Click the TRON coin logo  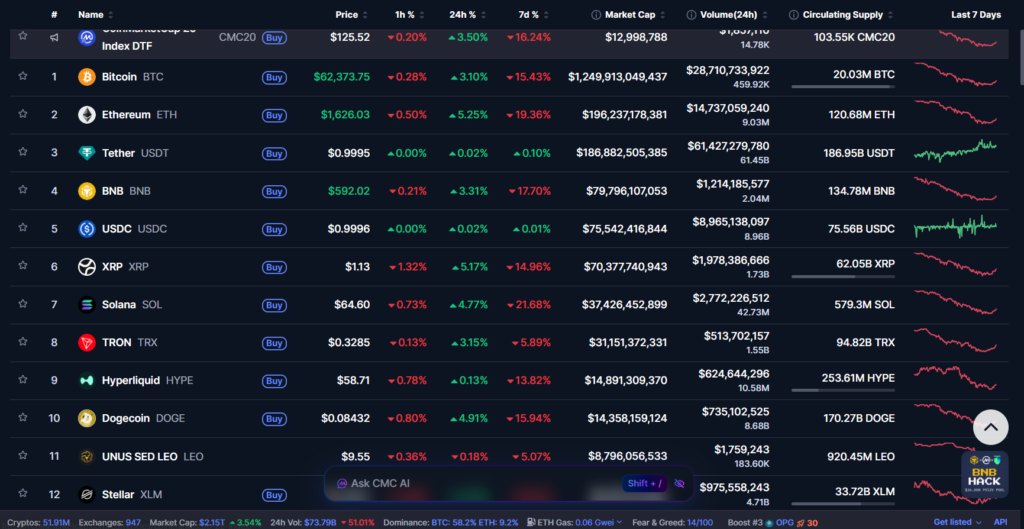87,342
